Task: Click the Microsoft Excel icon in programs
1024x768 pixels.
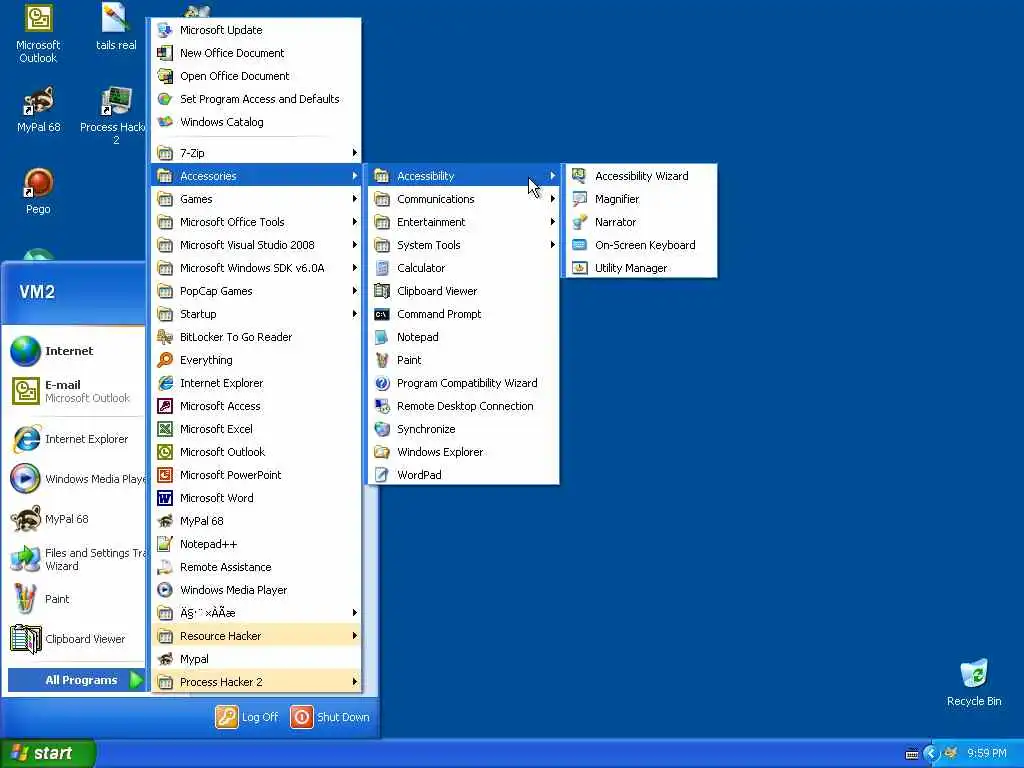Action: pos(165,429)
